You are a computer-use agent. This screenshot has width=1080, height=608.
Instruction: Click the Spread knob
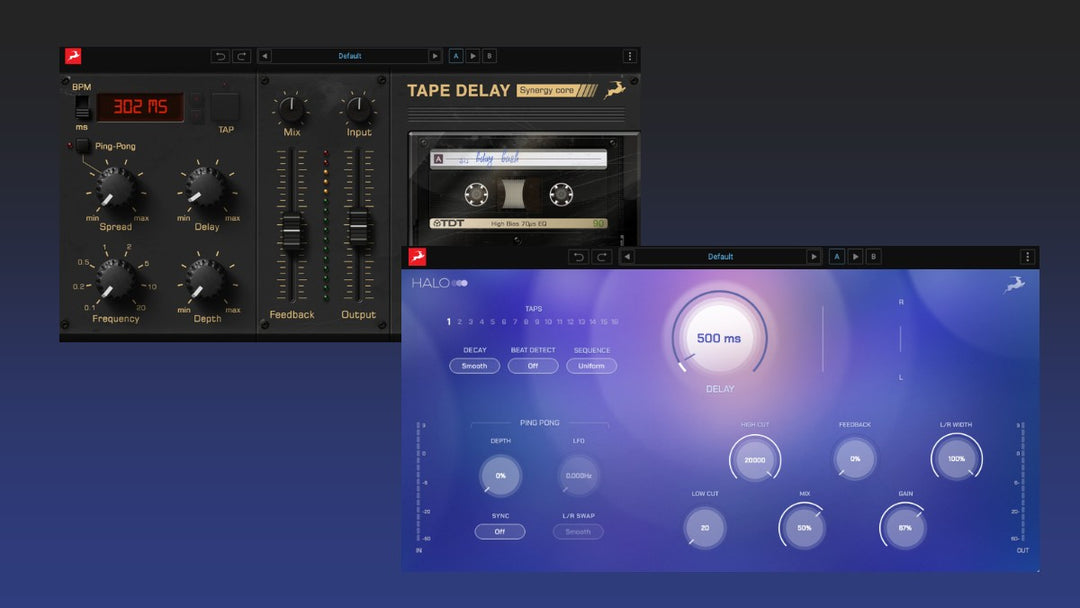click(x=115, y=188)
